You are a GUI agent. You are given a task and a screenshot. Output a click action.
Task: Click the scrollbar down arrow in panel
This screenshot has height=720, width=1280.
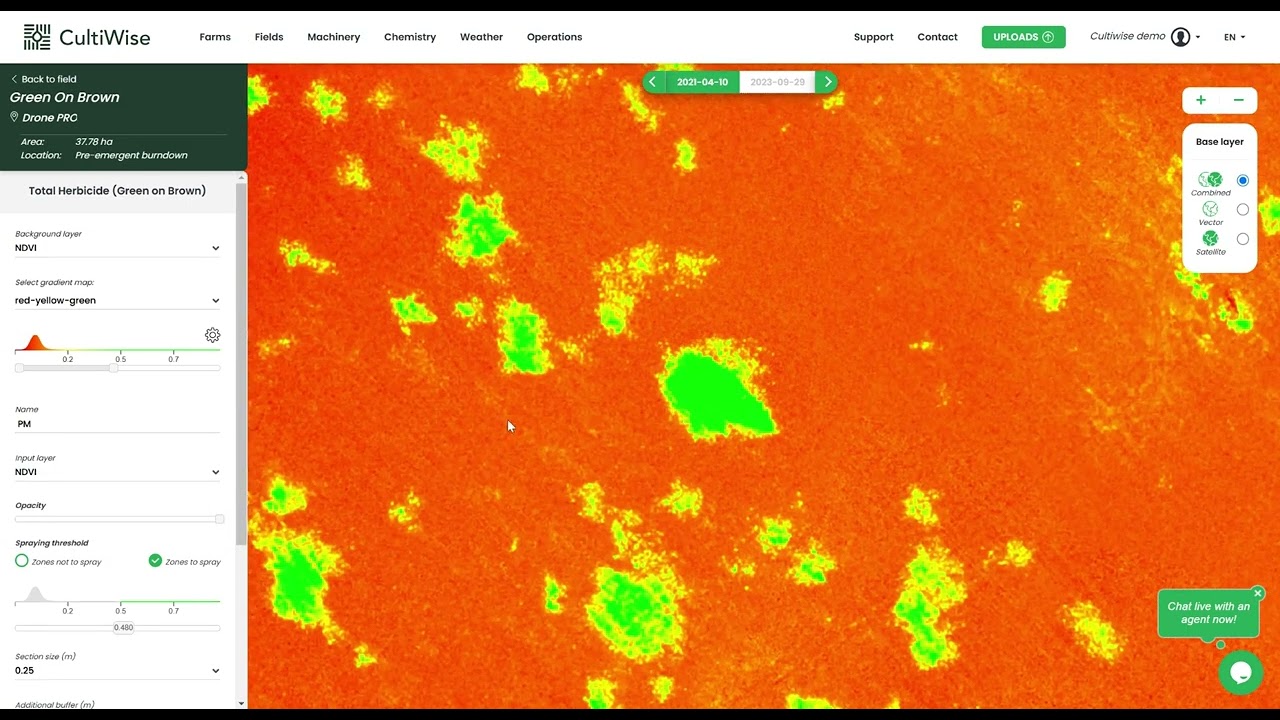click(241, 704)
